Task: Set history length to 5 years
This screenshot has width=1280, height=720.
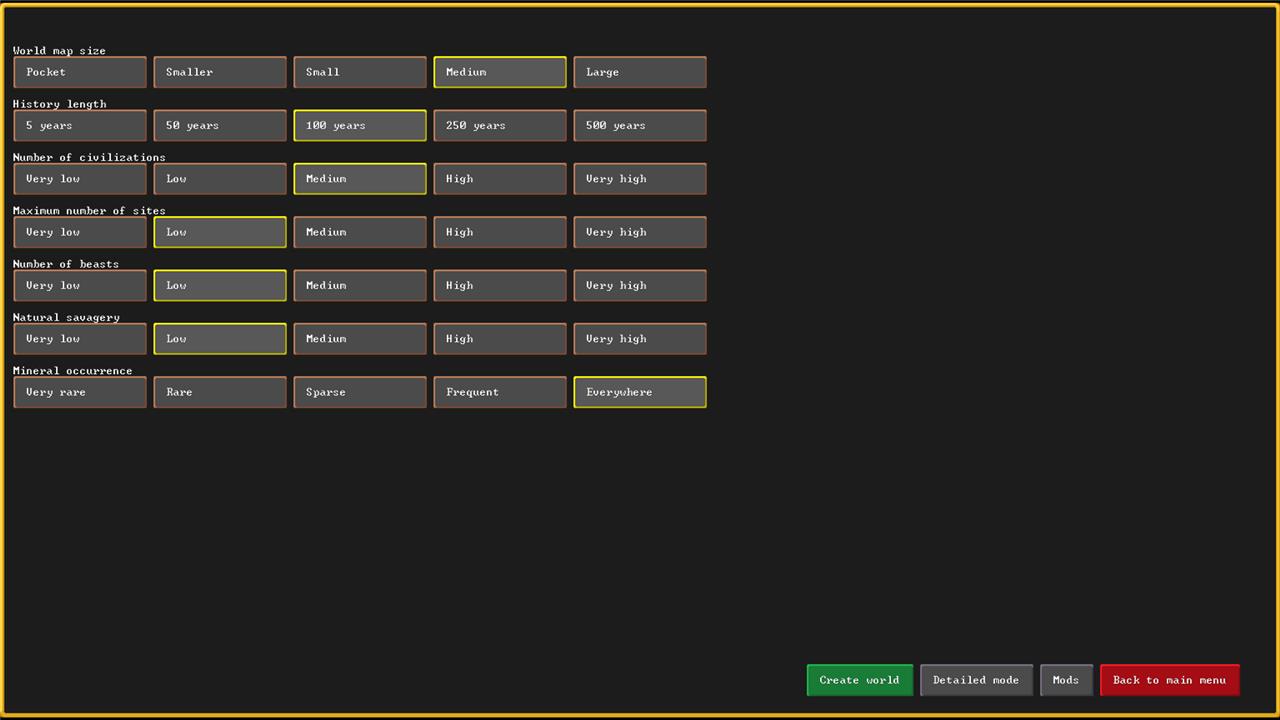Action: (x=80, y=125)
